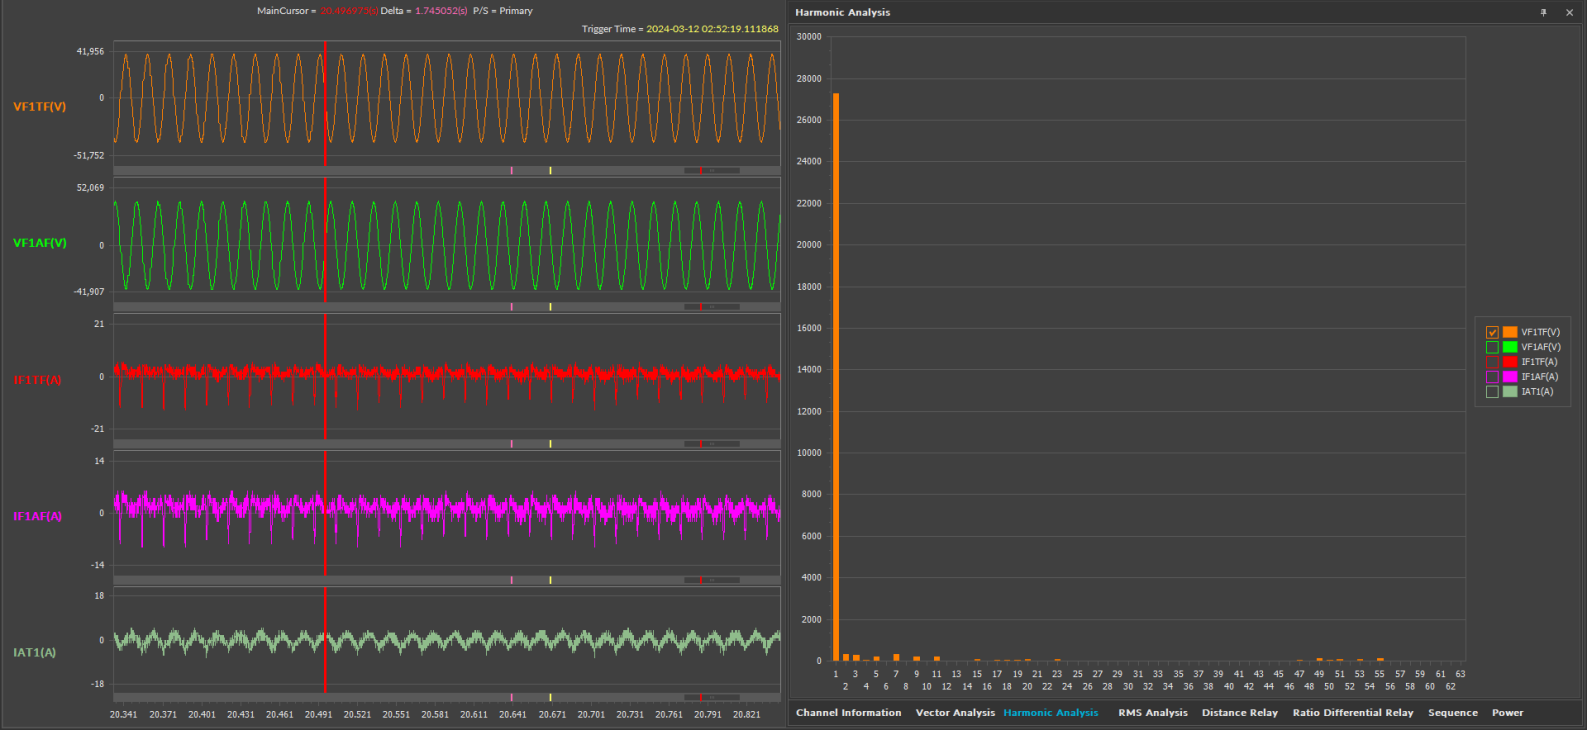
Task: Go to Ratio Differential Relay tab
Action: (1352, 713)
